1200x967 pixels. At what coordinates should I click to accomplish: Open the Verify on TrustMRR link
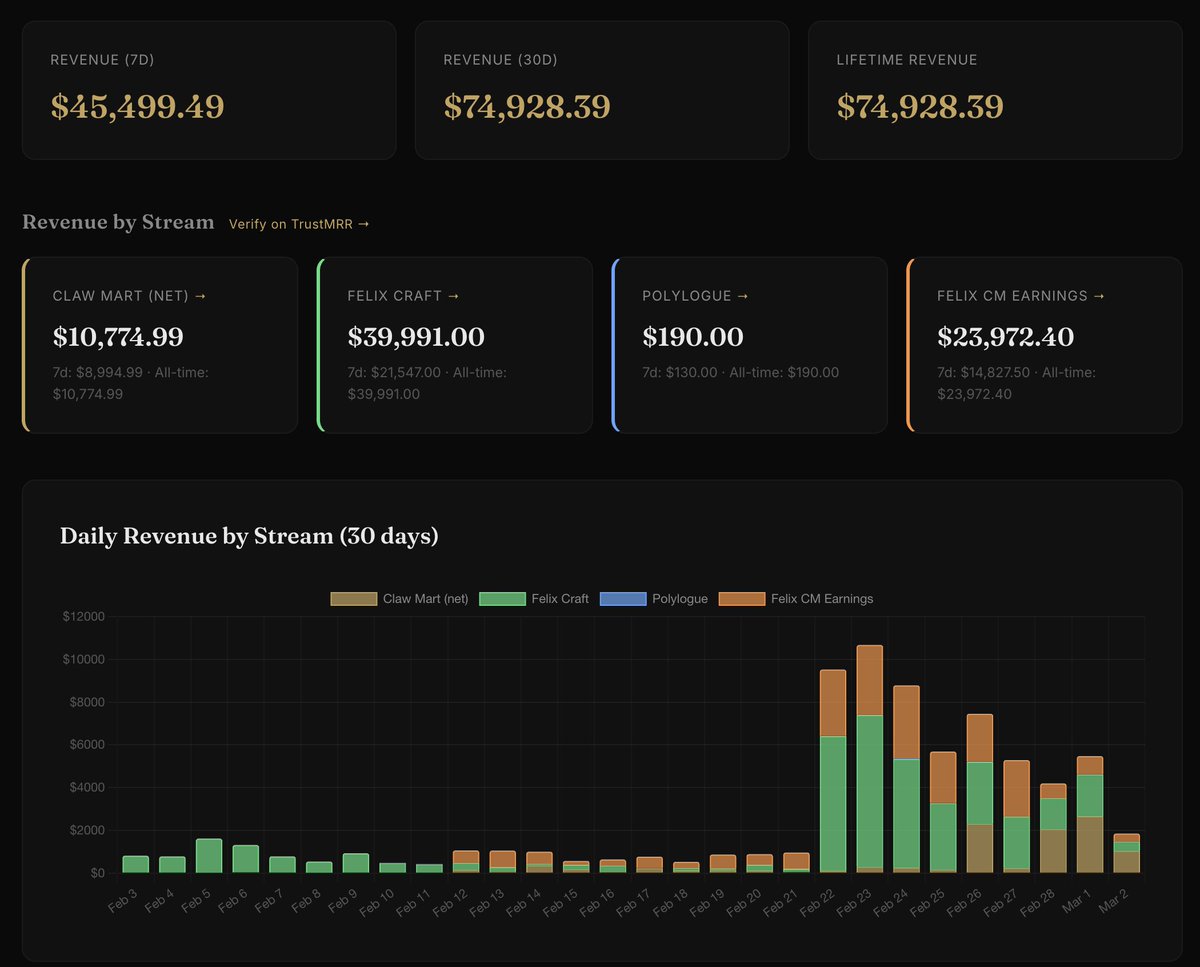point(299,224)
